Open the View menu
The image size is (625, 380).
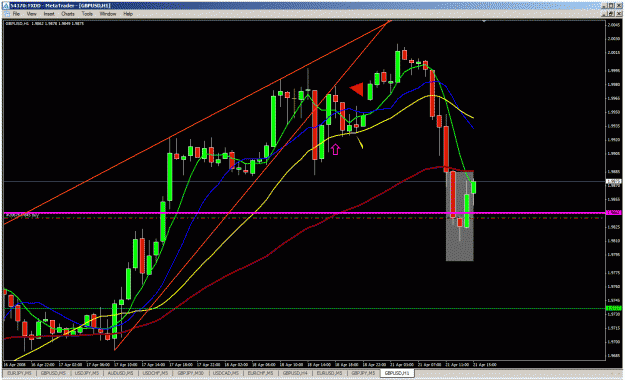click(31, 14)
